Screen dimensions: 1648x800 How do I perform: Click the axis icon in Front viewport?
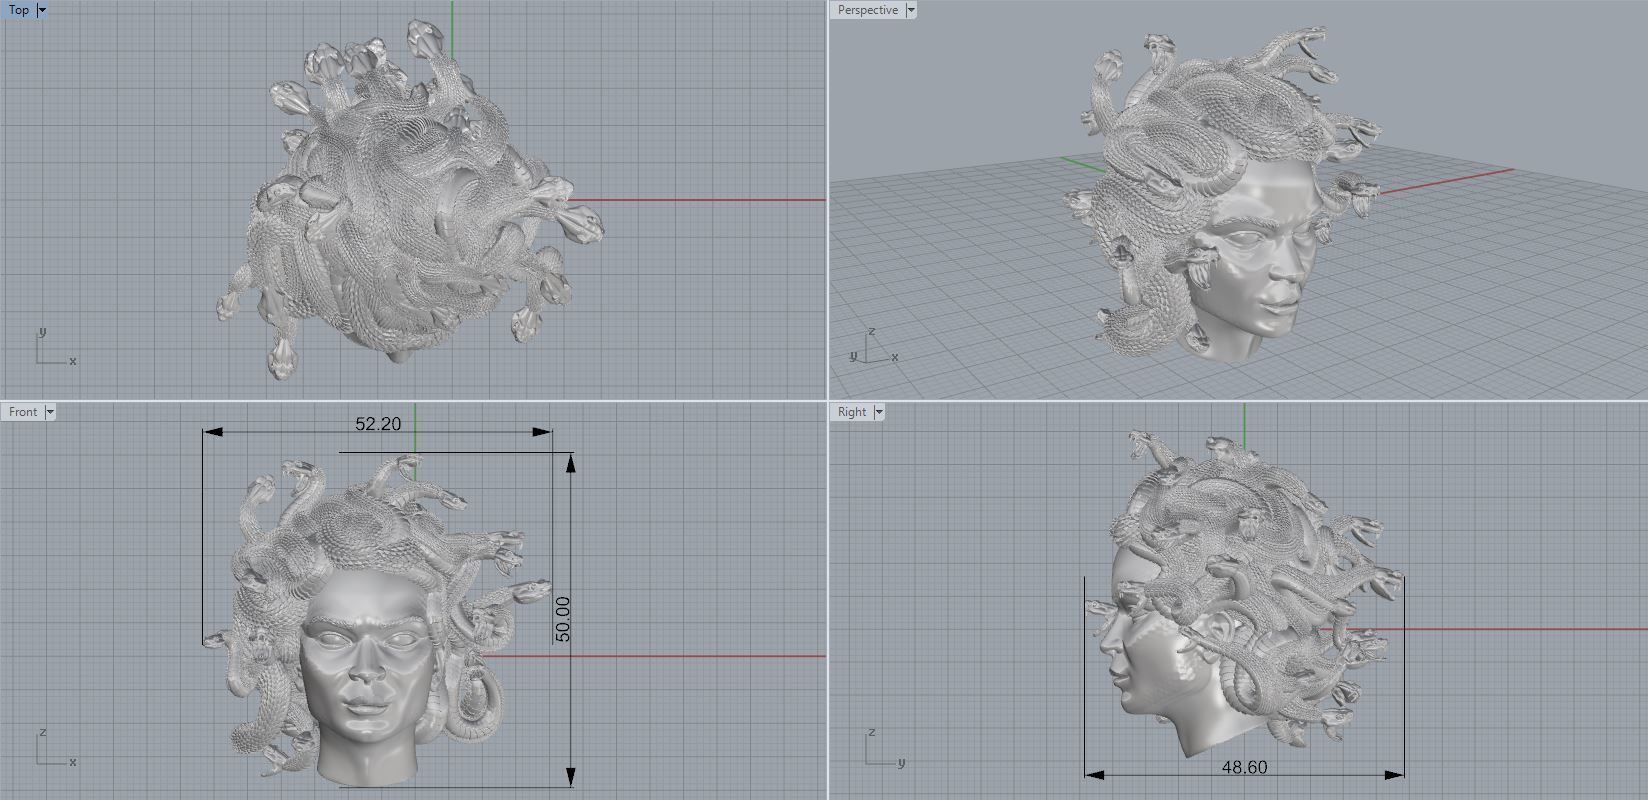point(55,748)
